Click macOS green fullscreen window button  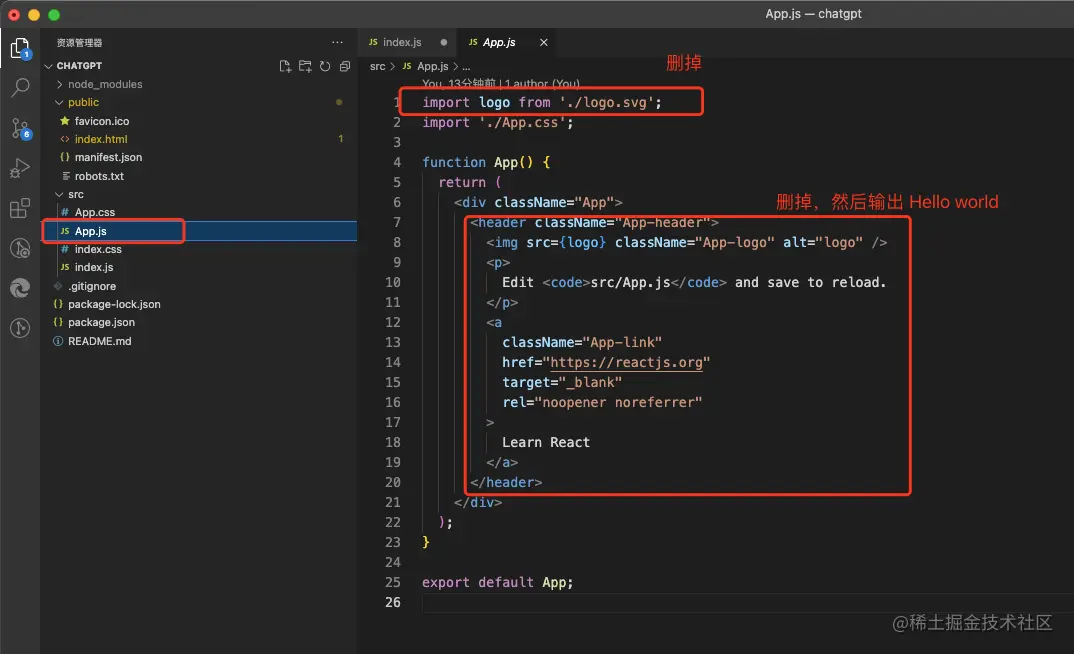[x=54, y=14]
